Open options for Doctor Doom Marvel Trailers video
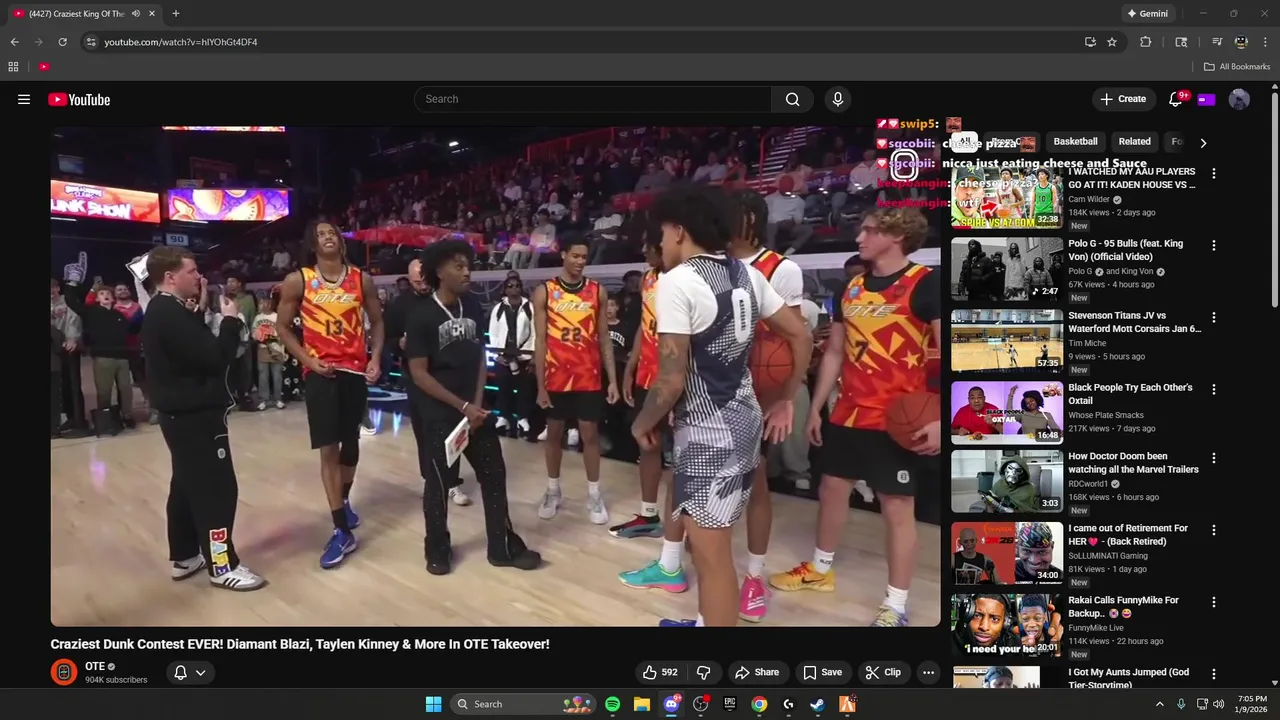This screenshot has width=1280, height=720. click(x=1214, y=458)
